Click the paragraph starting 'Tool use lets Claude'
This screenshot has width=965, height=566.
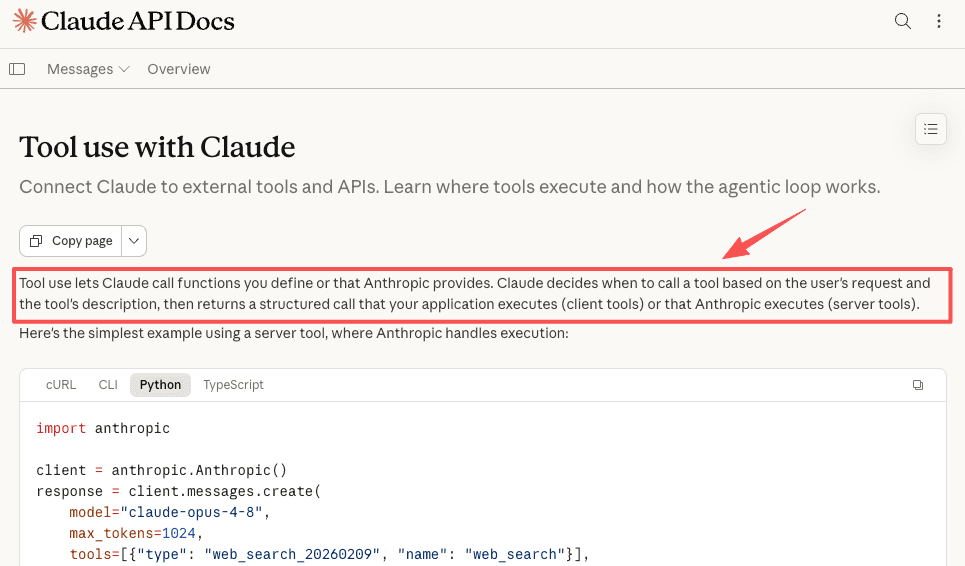(474, 293)
